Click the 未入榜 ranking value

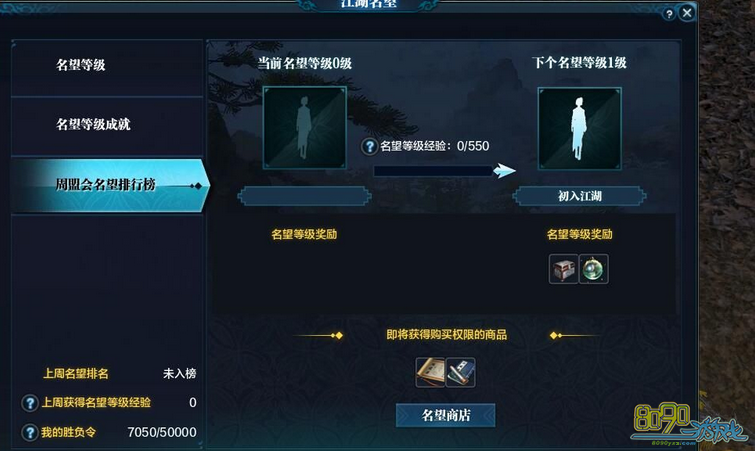(x=179, y=374)
